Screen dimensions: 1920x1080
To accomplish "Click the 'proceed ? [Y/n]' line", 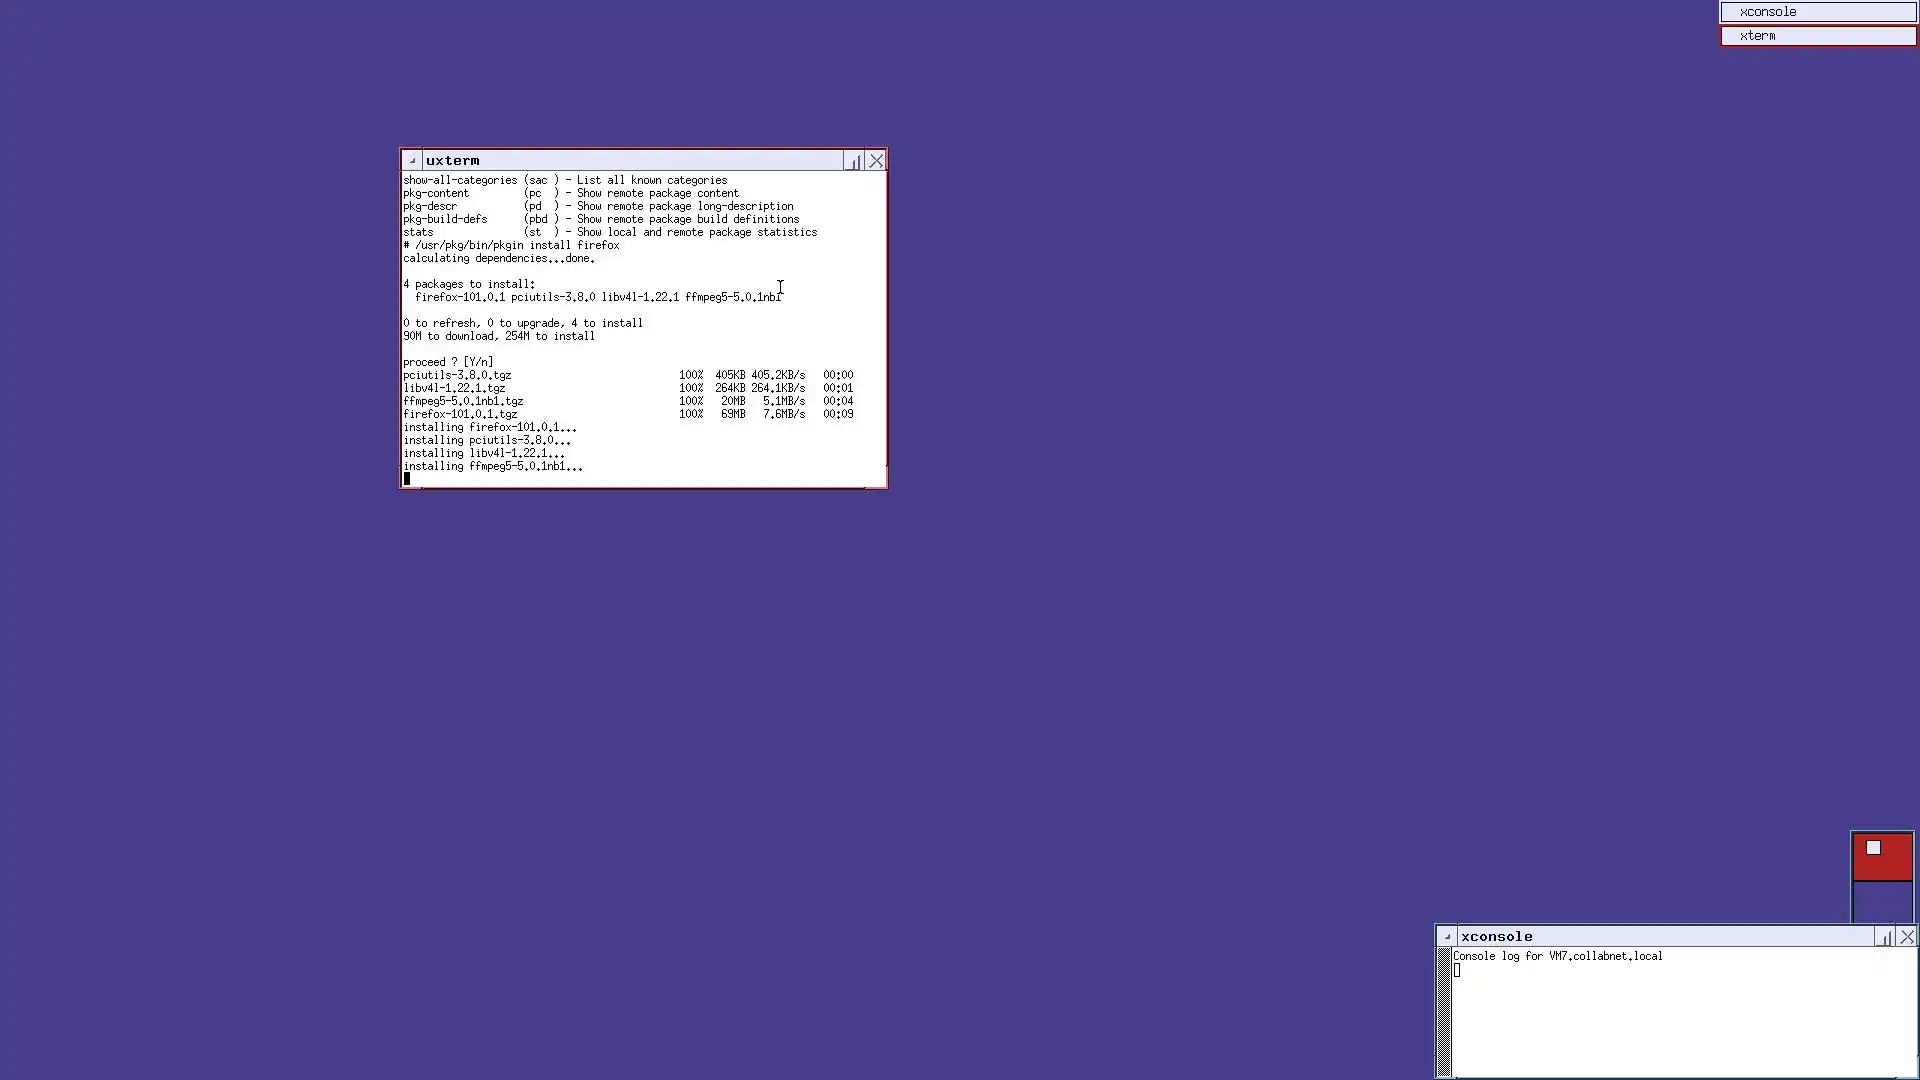I will pyautogui.click(x=448, y=362).
